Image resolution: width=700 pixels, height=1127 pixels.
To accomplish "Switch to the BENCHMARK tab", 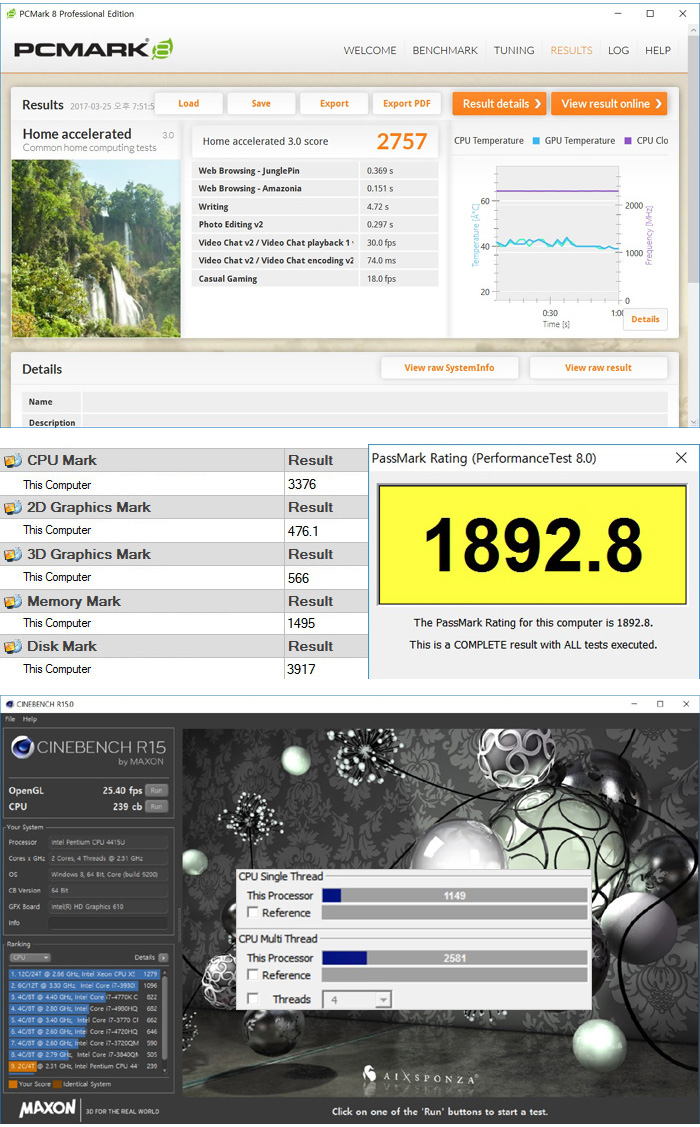I will [445, 50].
